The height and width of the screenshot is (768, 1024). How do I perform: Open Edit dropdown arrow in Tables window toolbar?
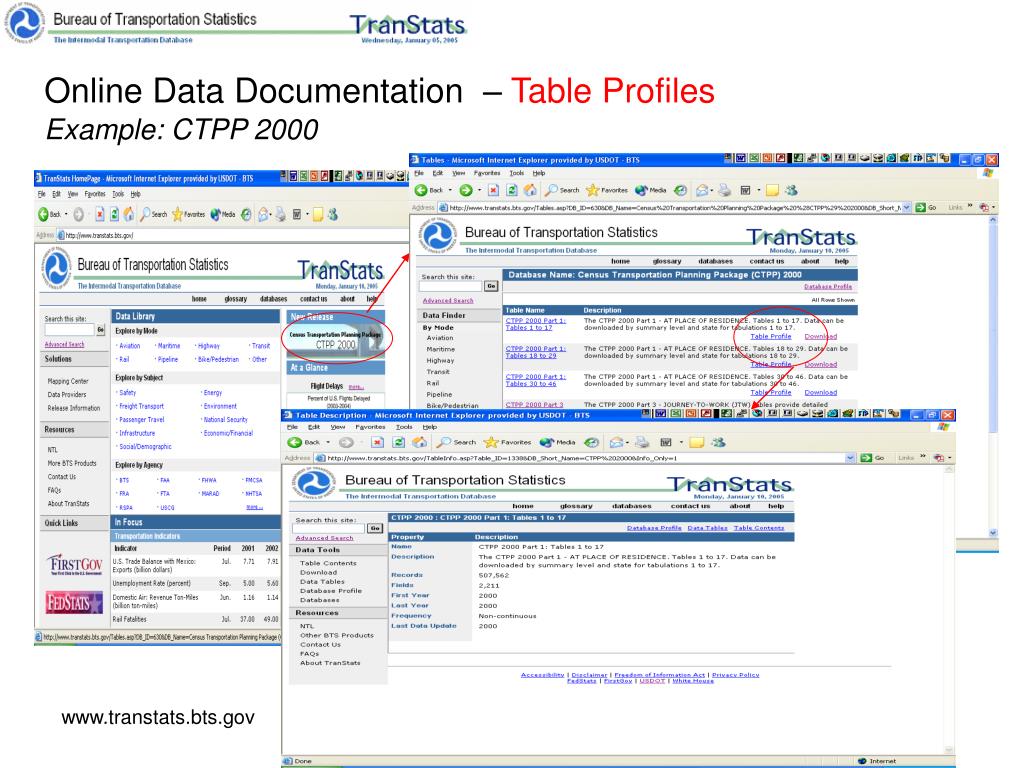(758, 191)
